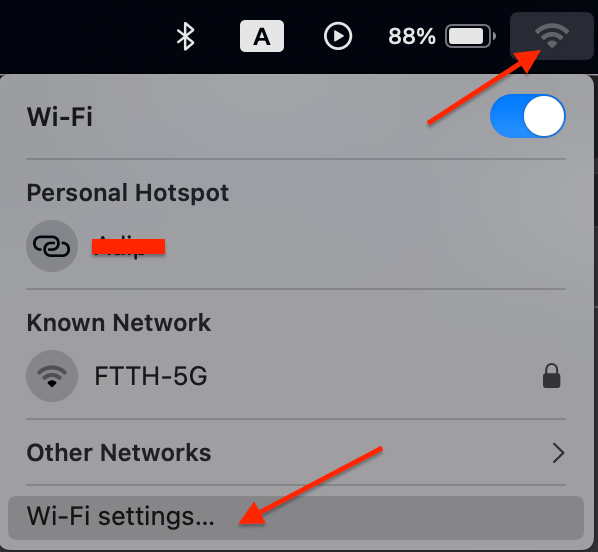The image size is (598, 552).
Task: Click the Known Network section header
Action: (119, 323)
